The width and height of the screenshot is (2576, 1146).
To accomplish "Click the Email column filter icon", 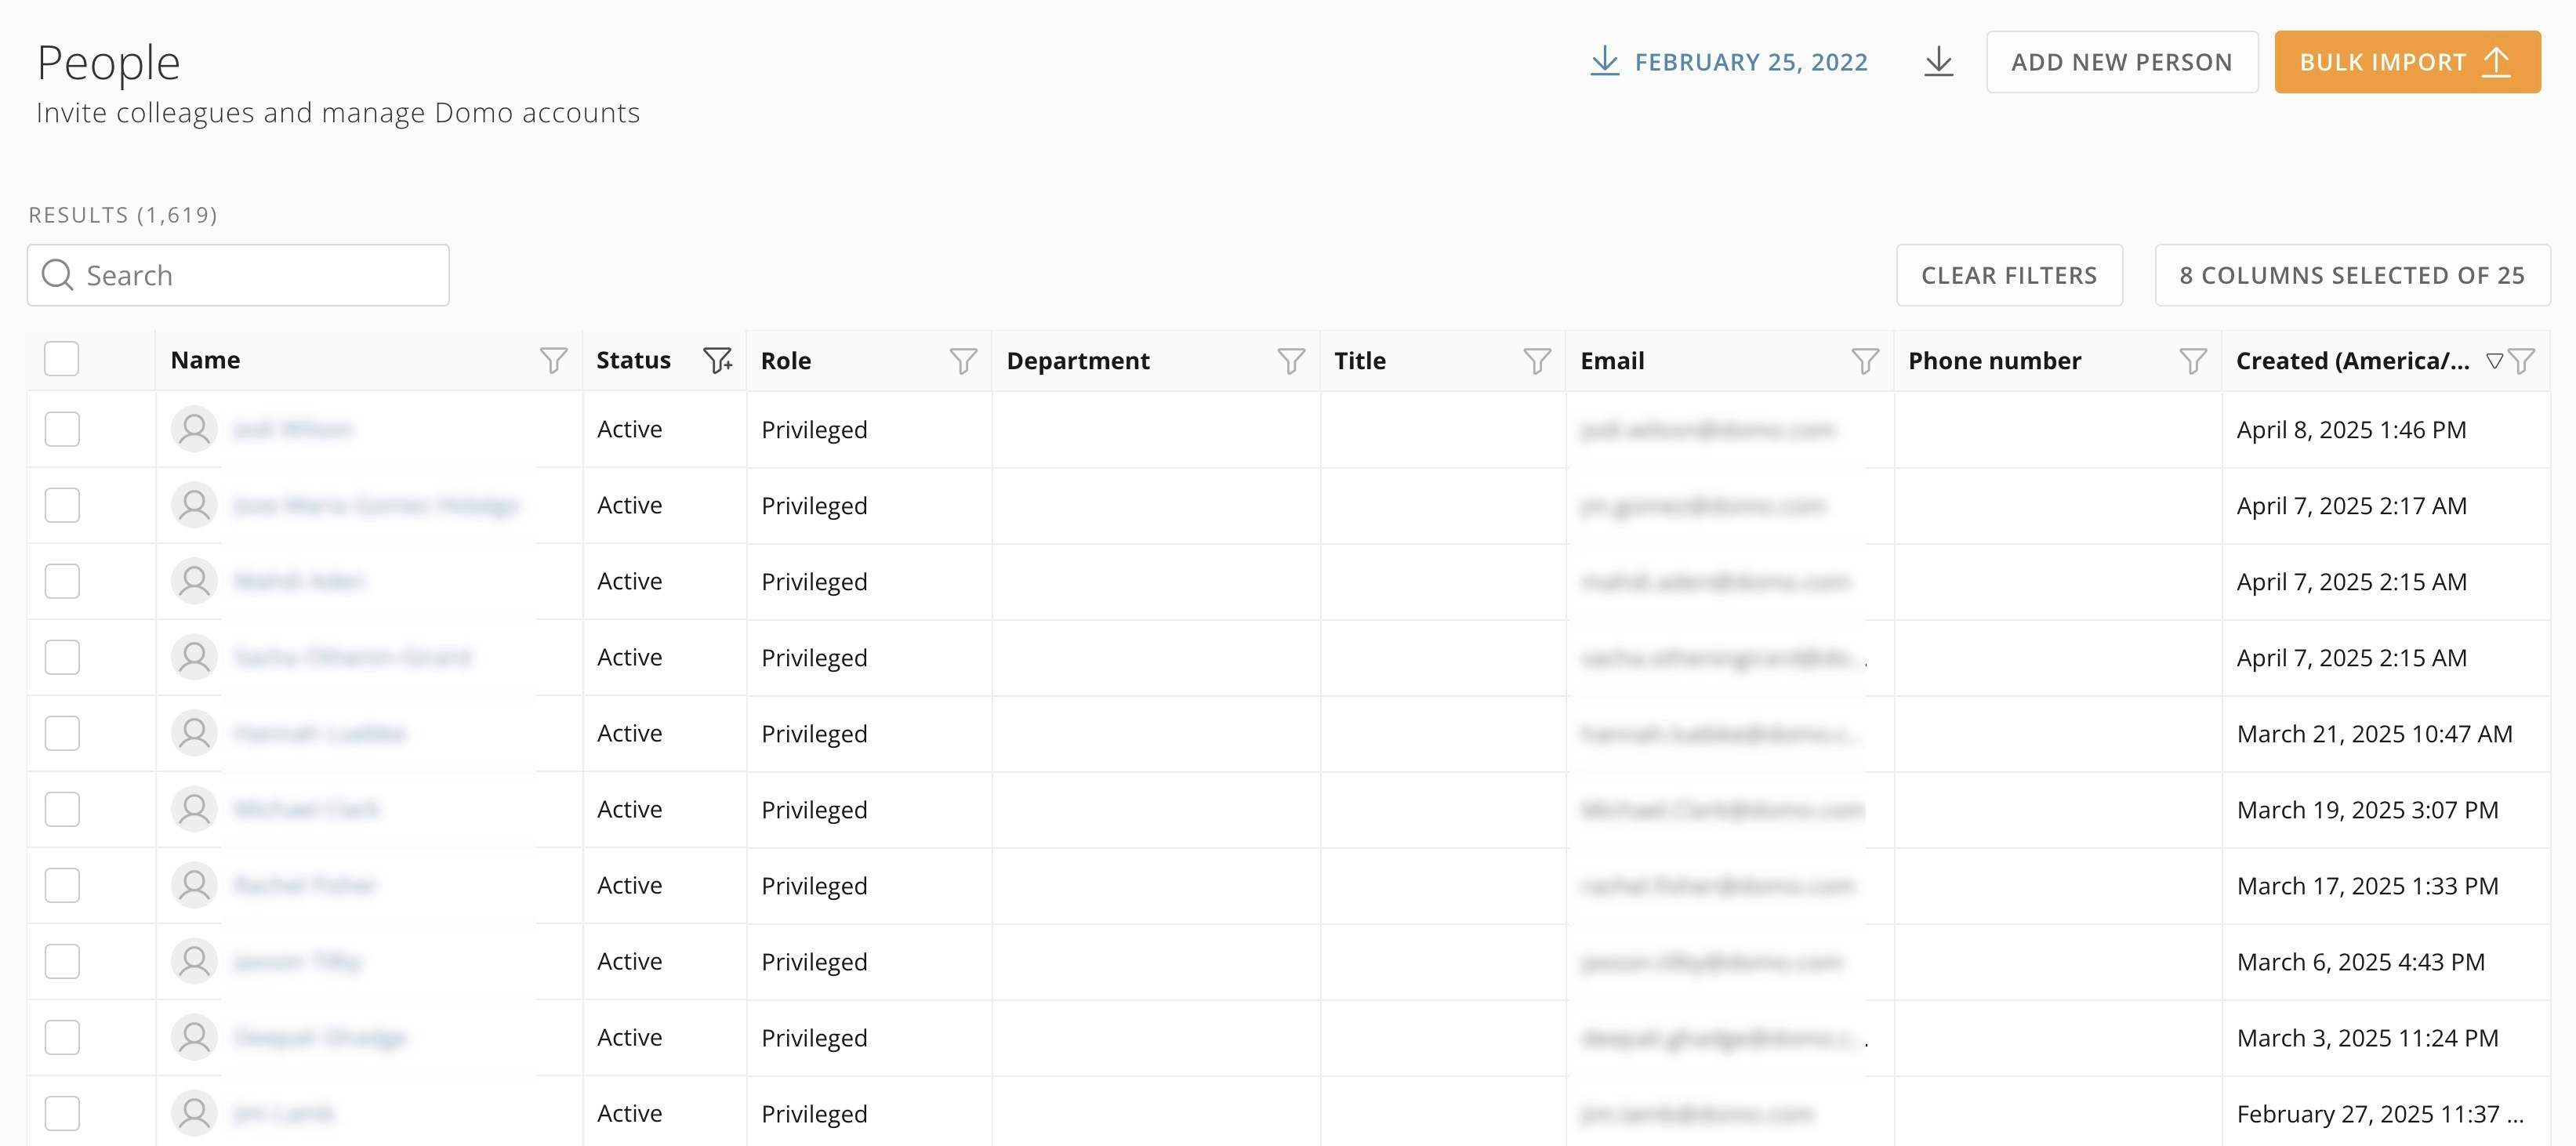I will pos(1865,360).
